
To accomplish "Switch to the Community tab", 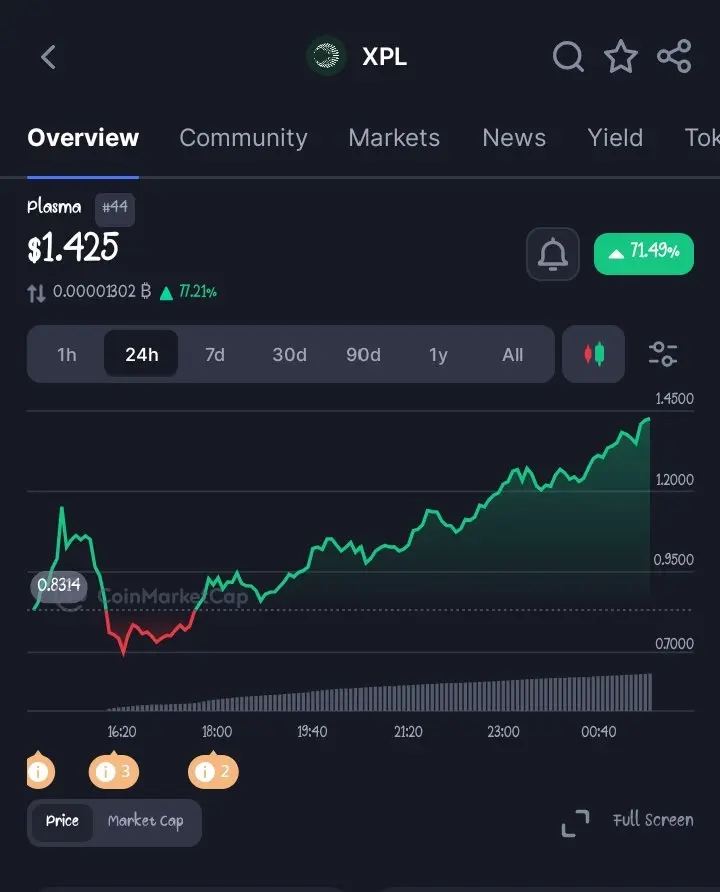I will coord(243,138).
